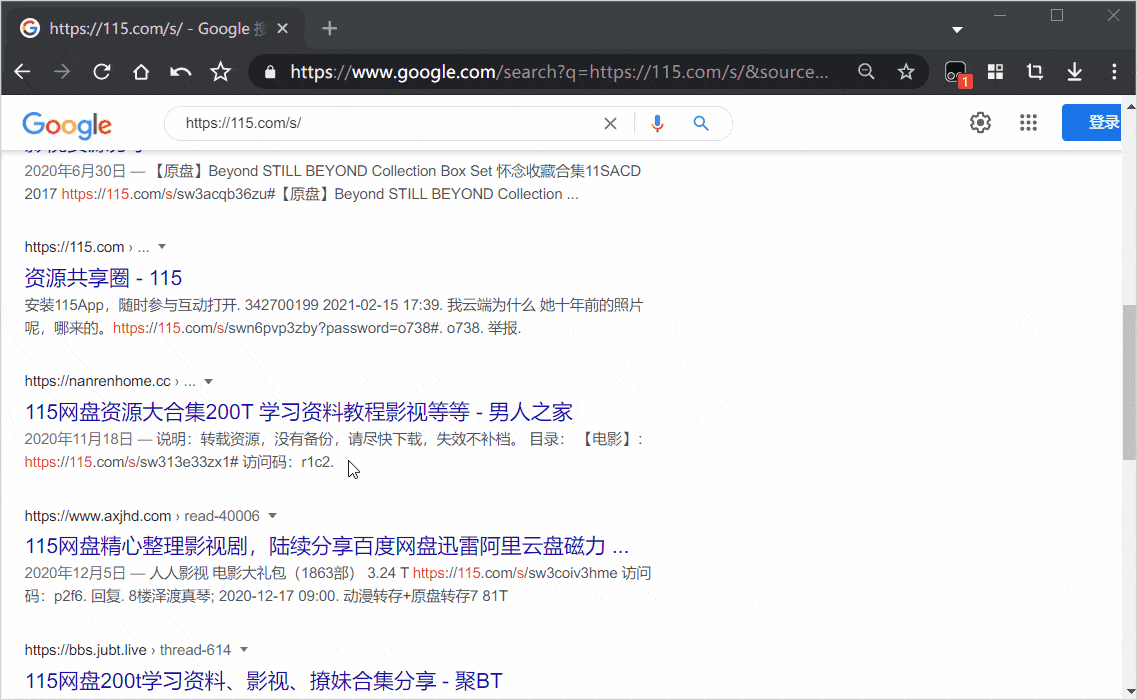Open the Chrome three-dot menu

click(x=1114, y=72)
